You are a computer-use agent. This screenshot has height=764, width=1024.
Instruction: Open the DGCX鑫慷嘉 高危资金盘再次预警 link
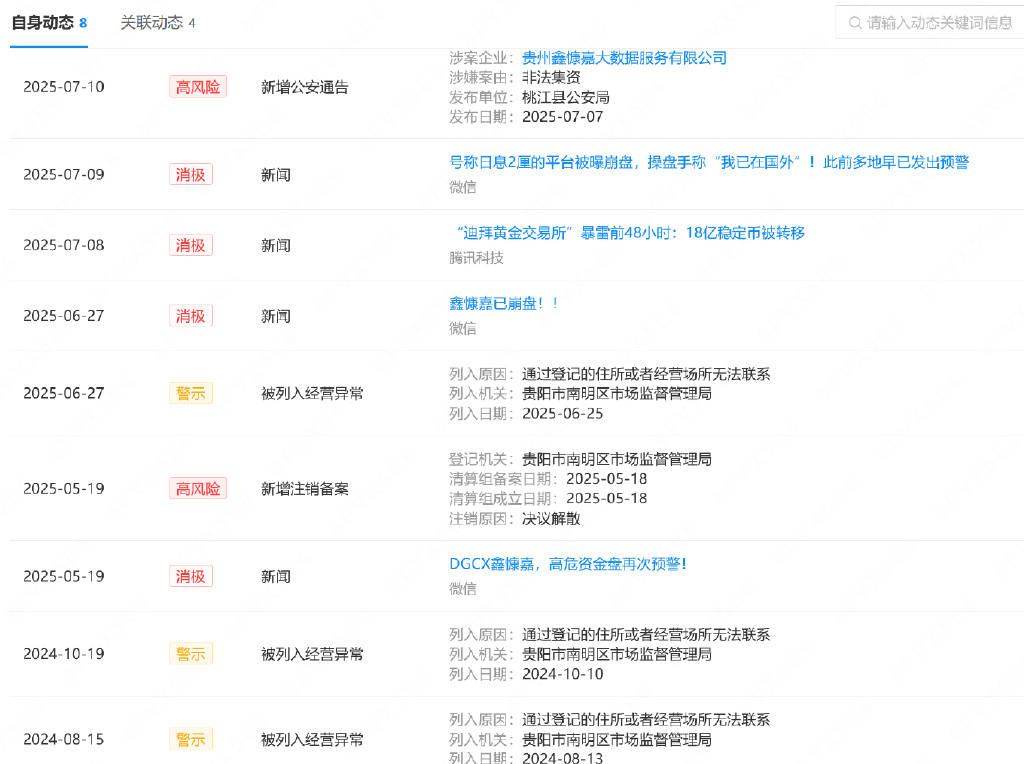point(568,564)
